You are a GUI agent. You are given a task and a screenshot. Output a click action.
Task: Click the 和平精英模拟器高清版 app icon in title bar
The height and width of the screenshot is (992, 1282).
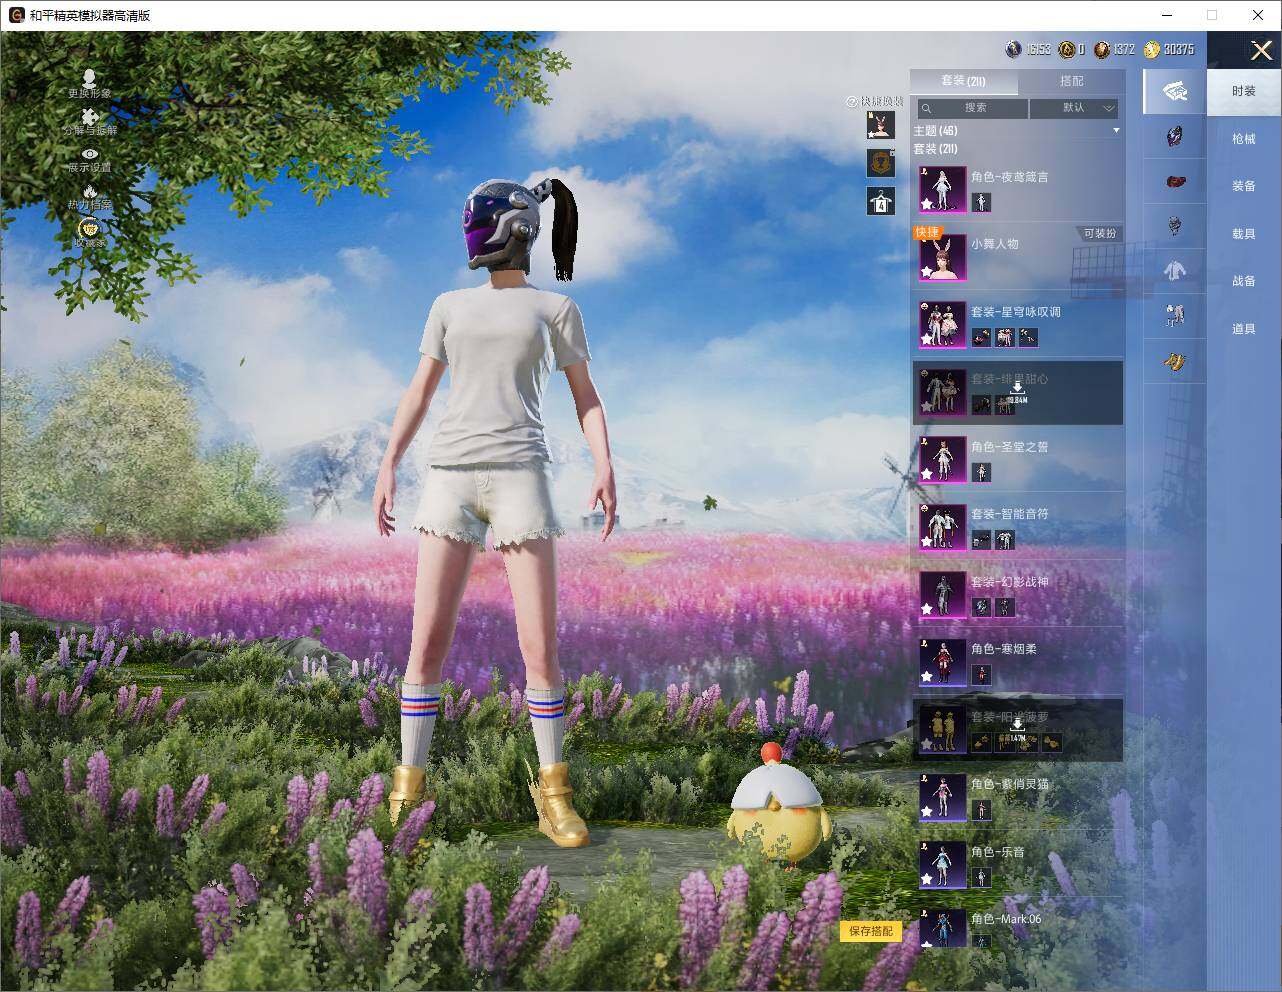[x=16, y=15]
